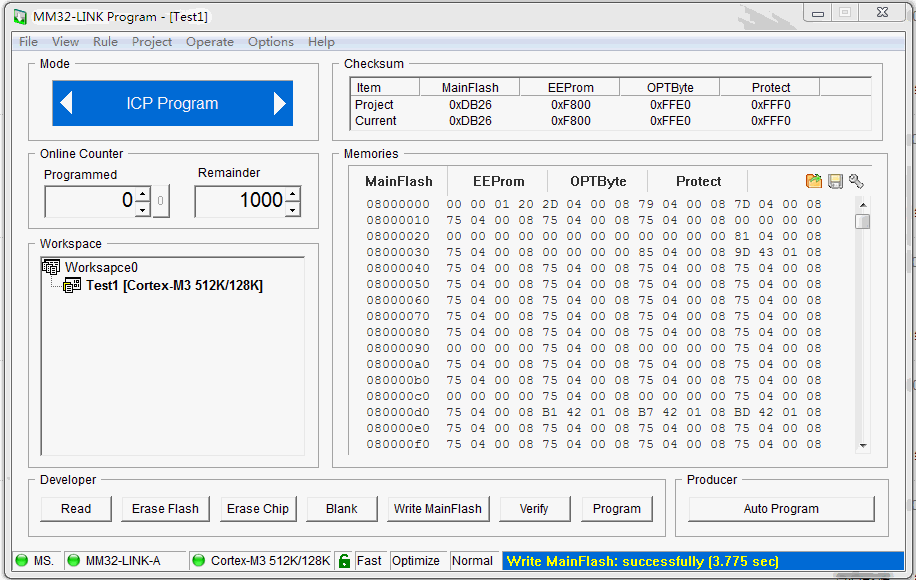Switch to the MainFlash memory tab

398,181
